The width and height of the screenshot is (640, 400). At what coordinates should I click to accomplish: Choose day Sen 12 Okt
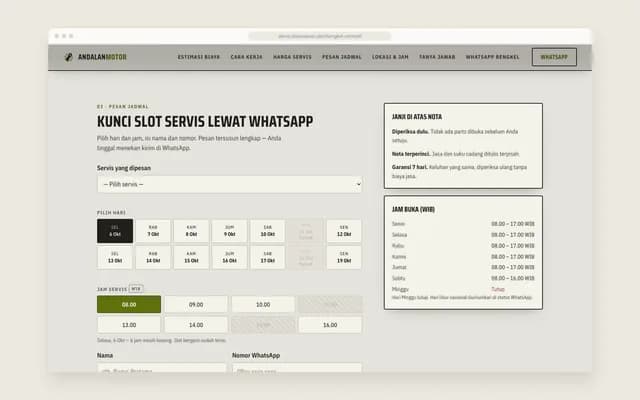click(x=344, y=231)
